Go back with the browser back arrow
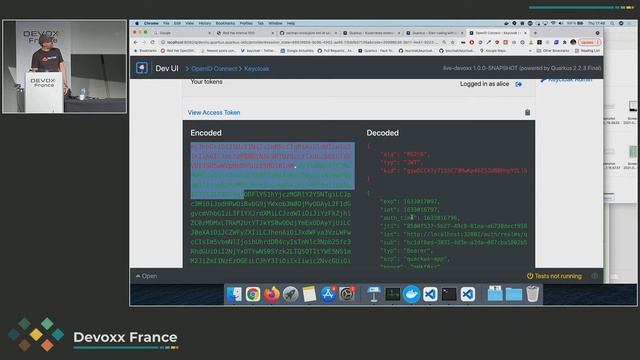This screenshot has height=360, width=640. (136, 42)
